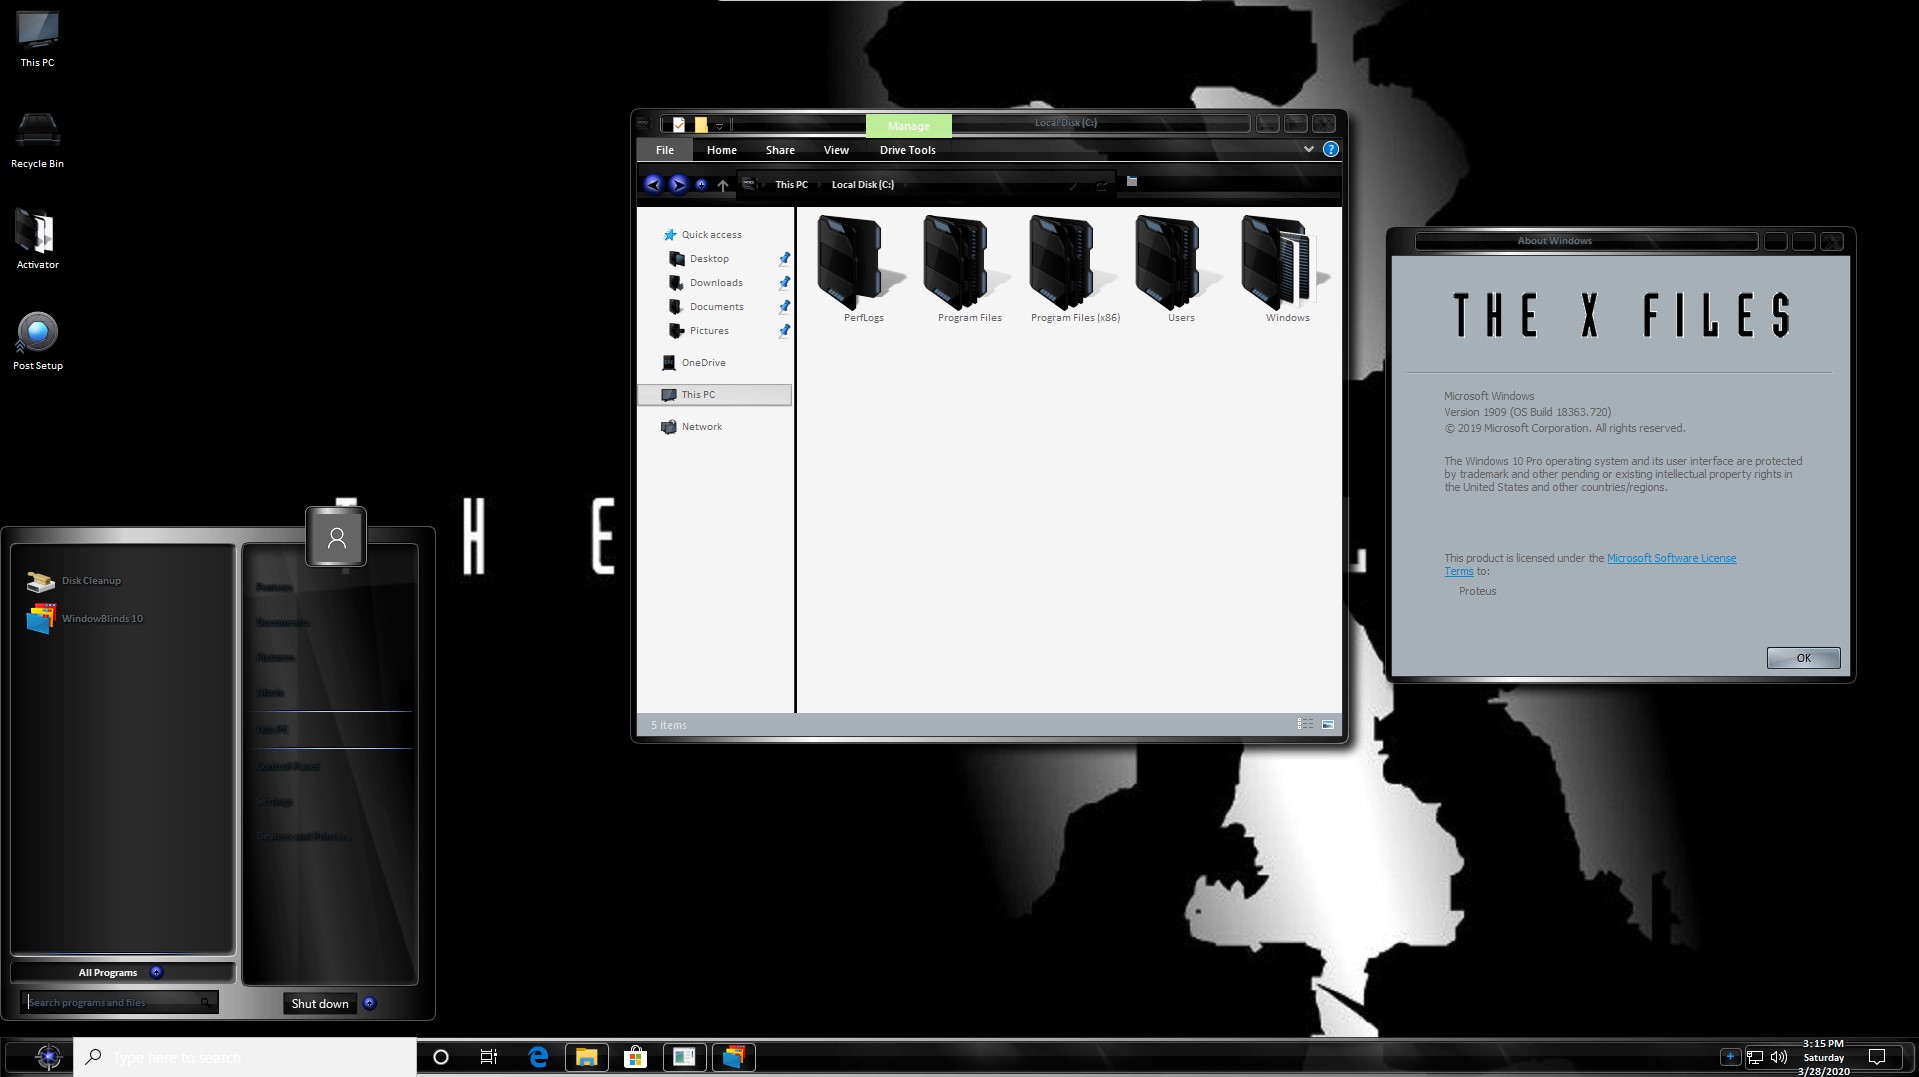The image size is (1919, 1077).
Task: Open Microsoft Store from taskbar
Action: pyautogui.click(x=635, y=1057)
